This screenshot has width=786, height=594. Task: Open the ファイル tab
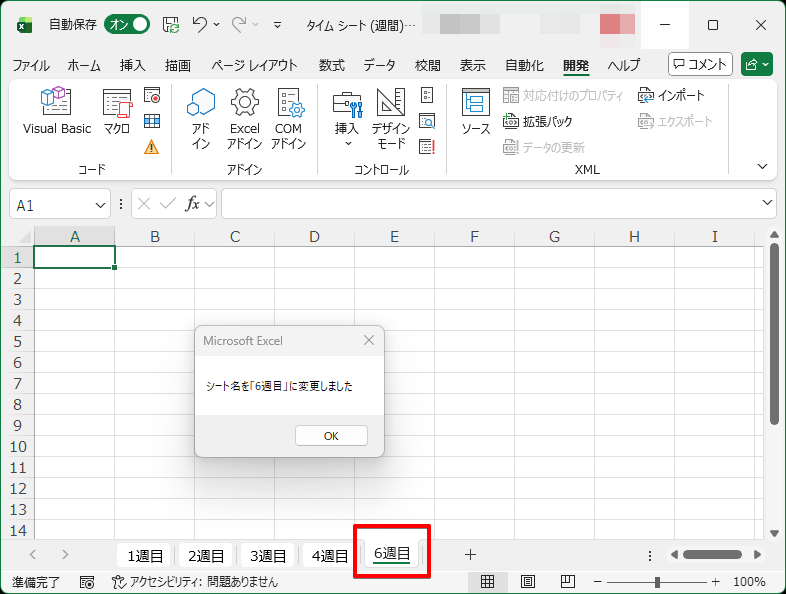coord(31,65)
